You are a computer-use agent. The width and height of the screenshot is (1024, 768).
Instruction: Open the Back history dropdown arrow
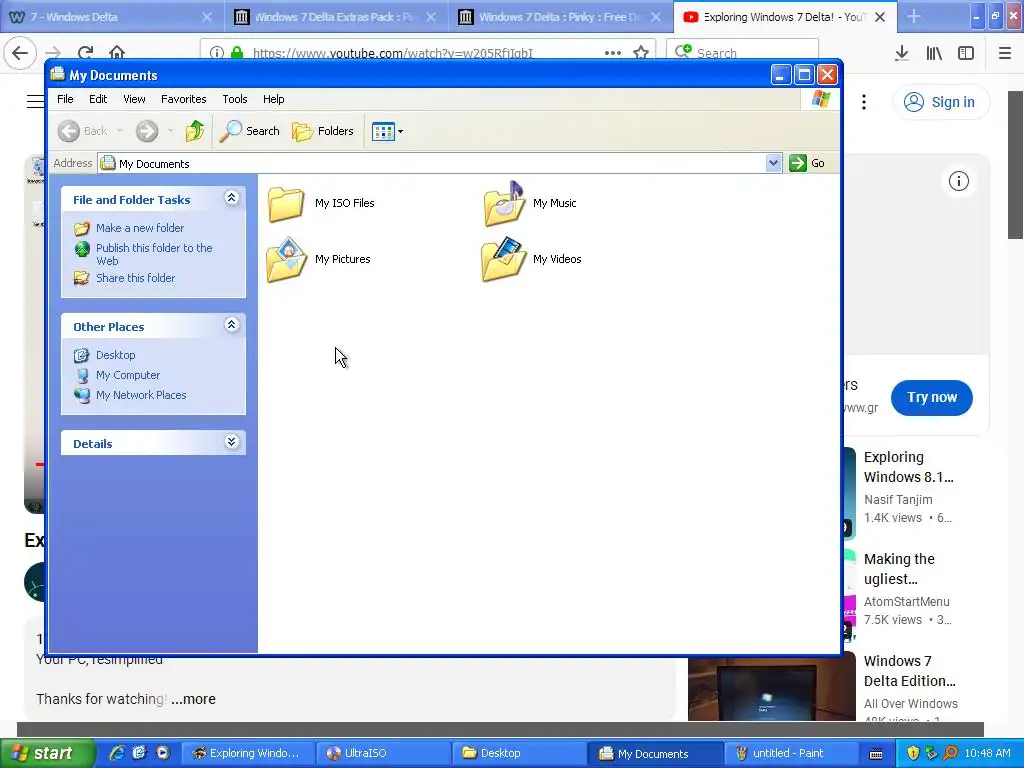pyautogui.click(x=120, y=131)
